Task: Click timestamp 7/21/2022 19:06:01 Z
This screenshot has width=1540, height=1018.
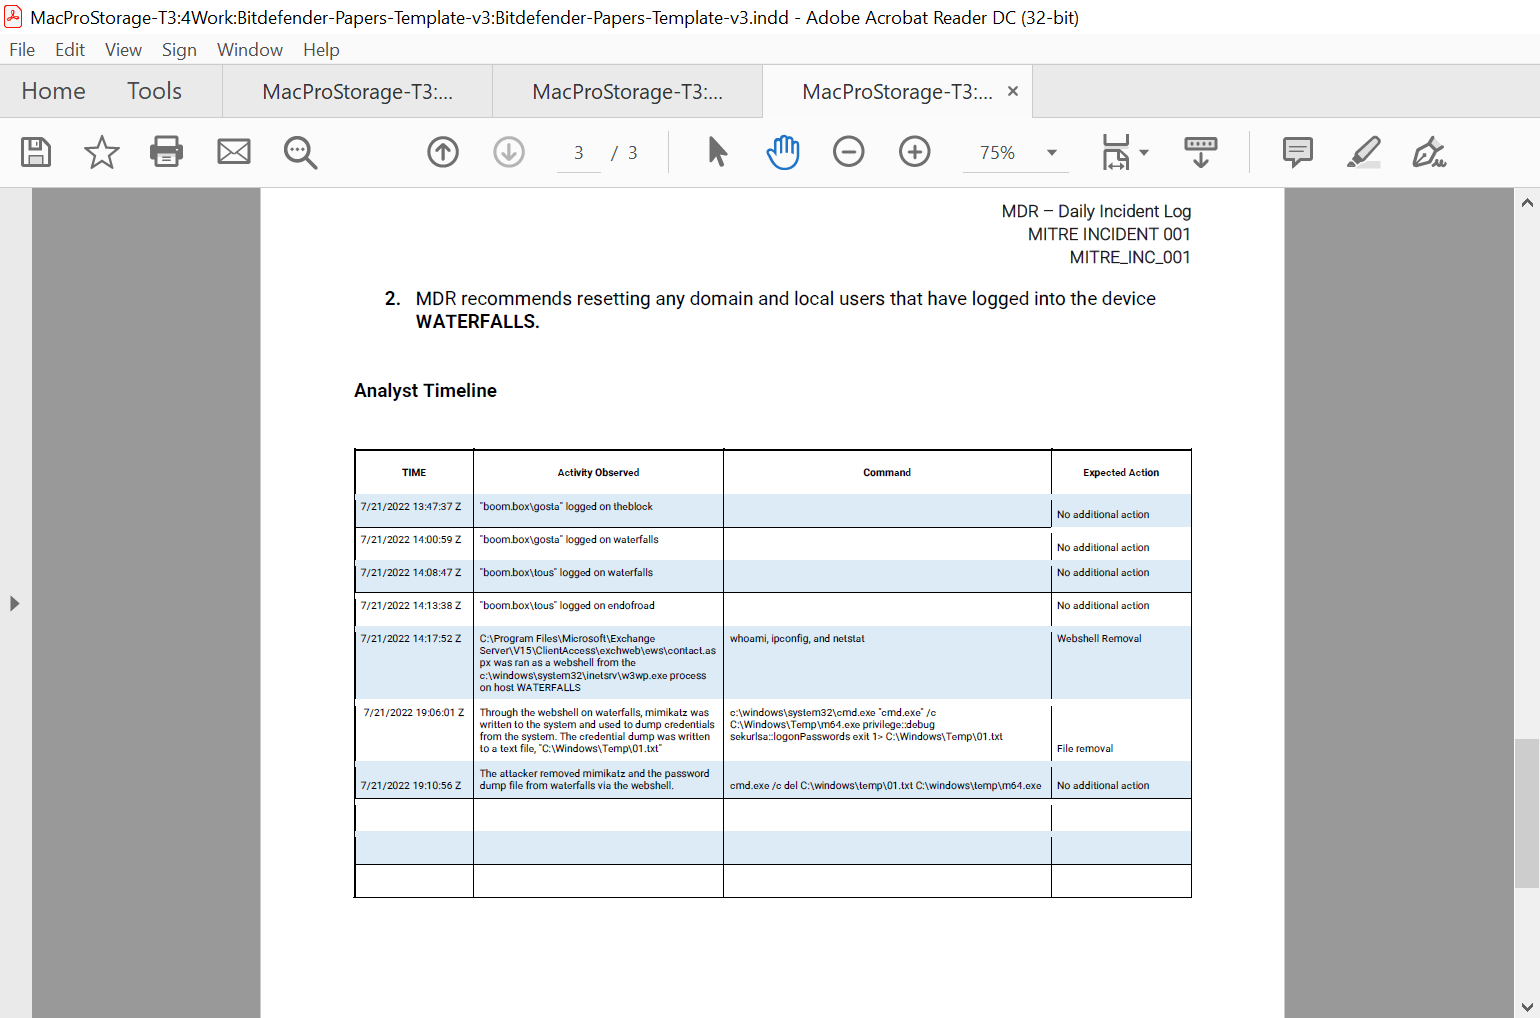Action: [414, 713]
